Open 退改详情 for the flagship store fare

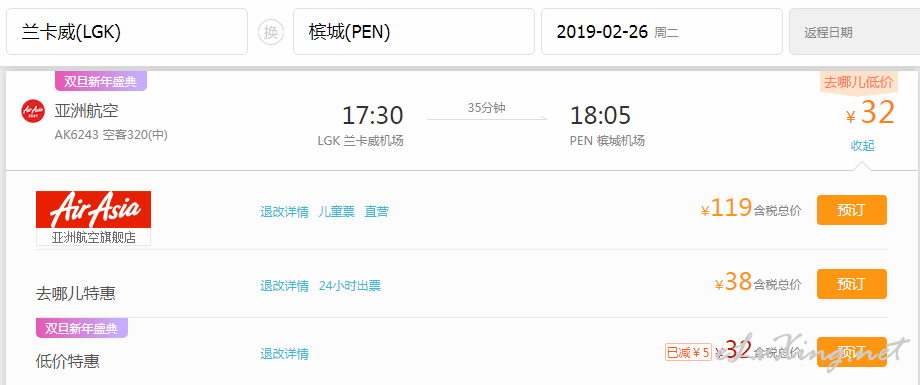click(285, 212)
